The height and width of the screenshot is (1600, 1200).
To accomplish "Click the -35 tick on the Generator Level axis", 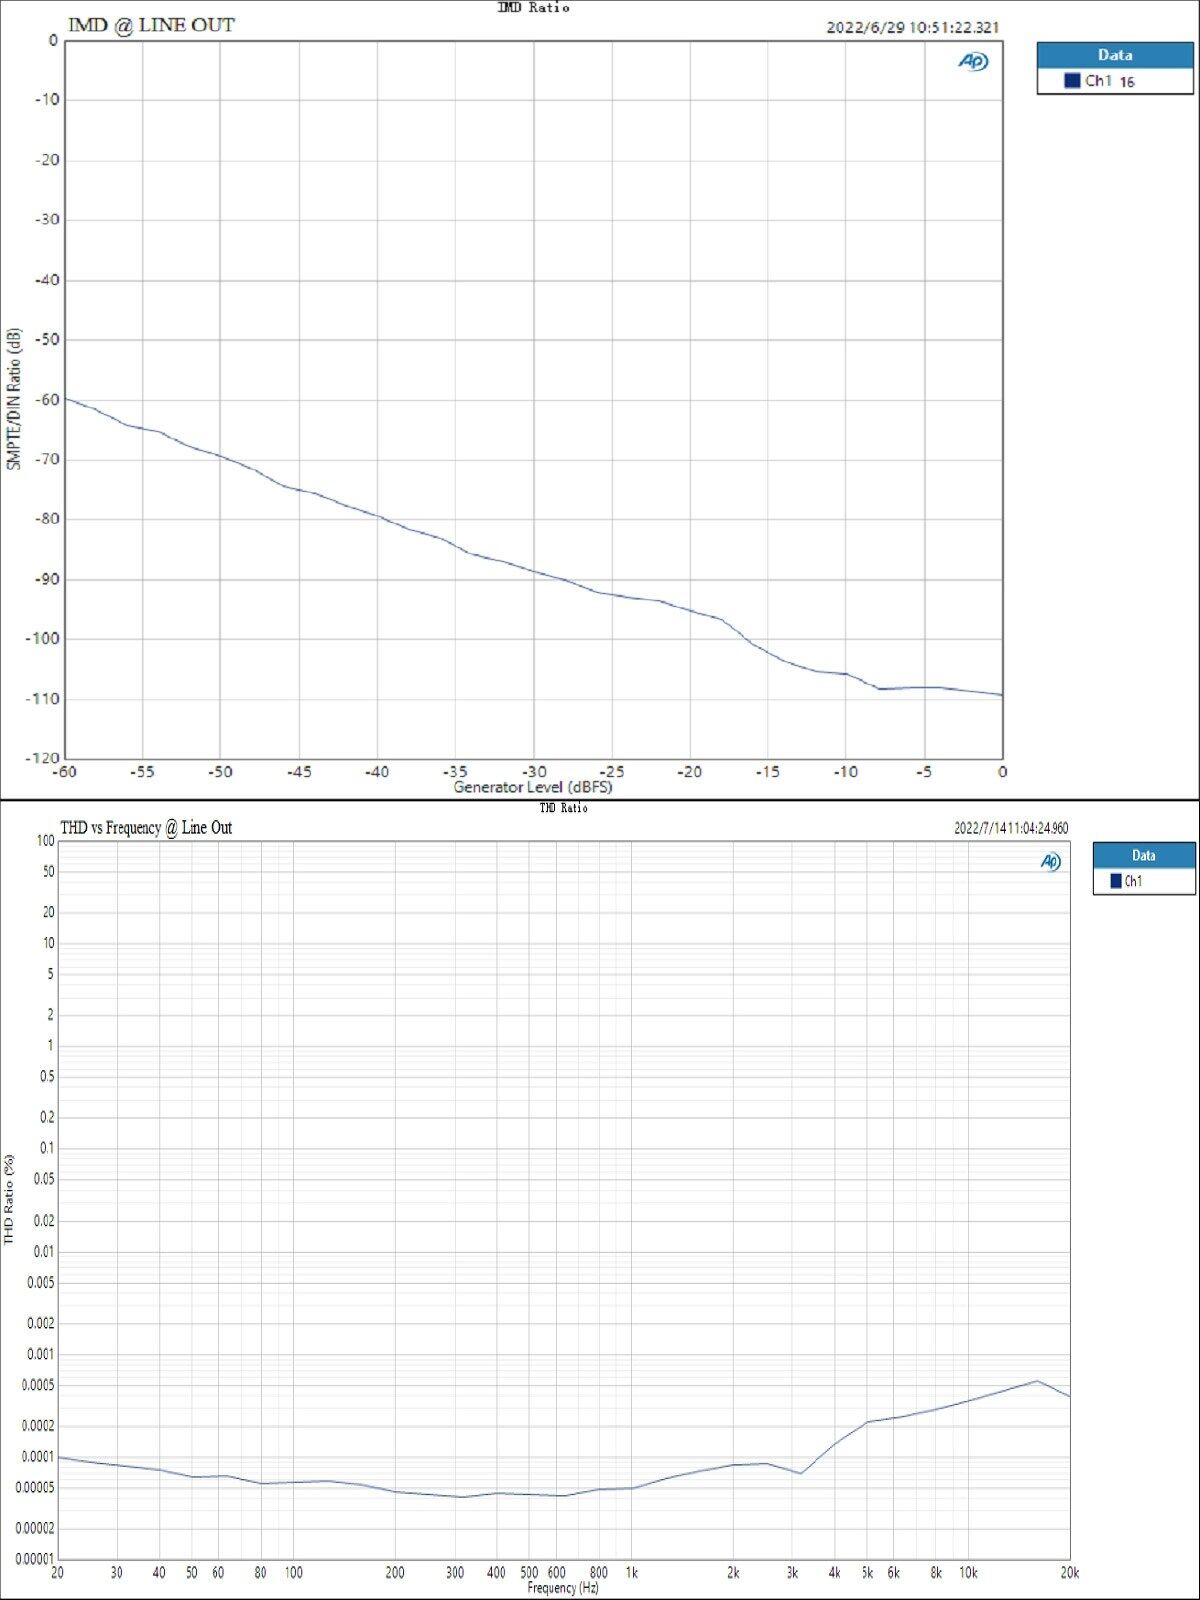I will [x=455, y=772].
